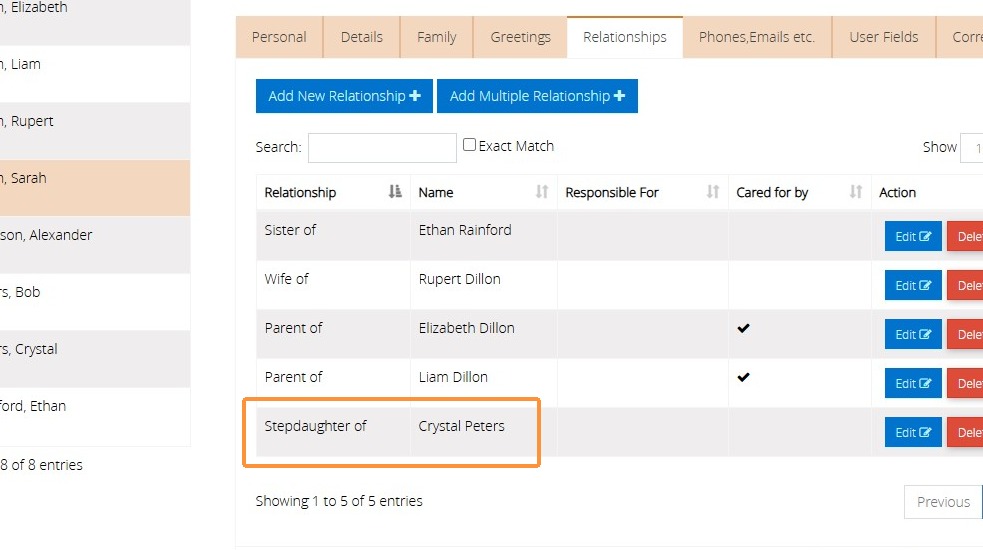983x550 pixels.
Task: Click Add New Relationship button
Action: click(344, 96)
